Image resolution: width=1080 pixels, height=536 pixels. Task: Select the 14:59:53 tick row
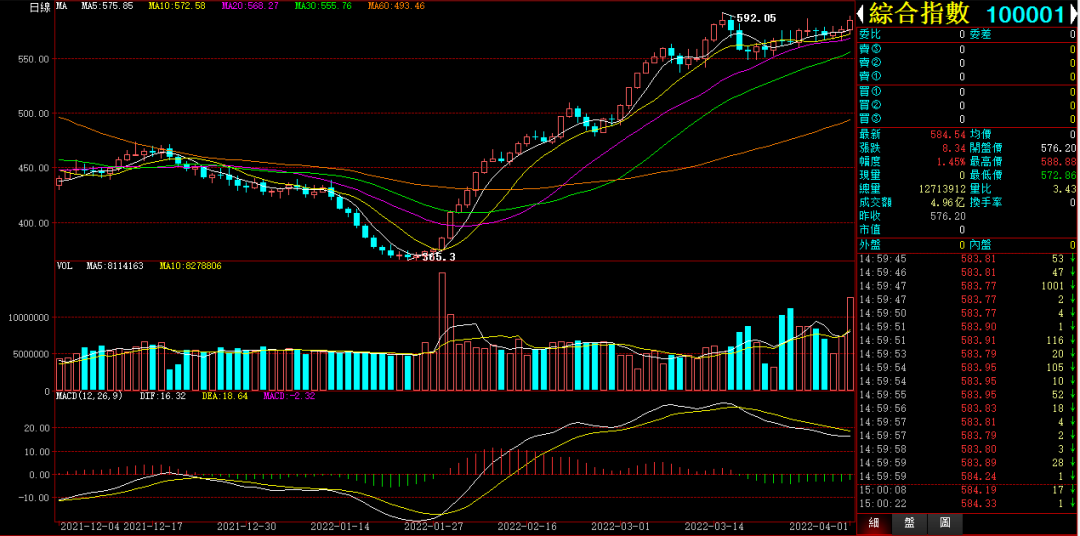pos(967,354)
